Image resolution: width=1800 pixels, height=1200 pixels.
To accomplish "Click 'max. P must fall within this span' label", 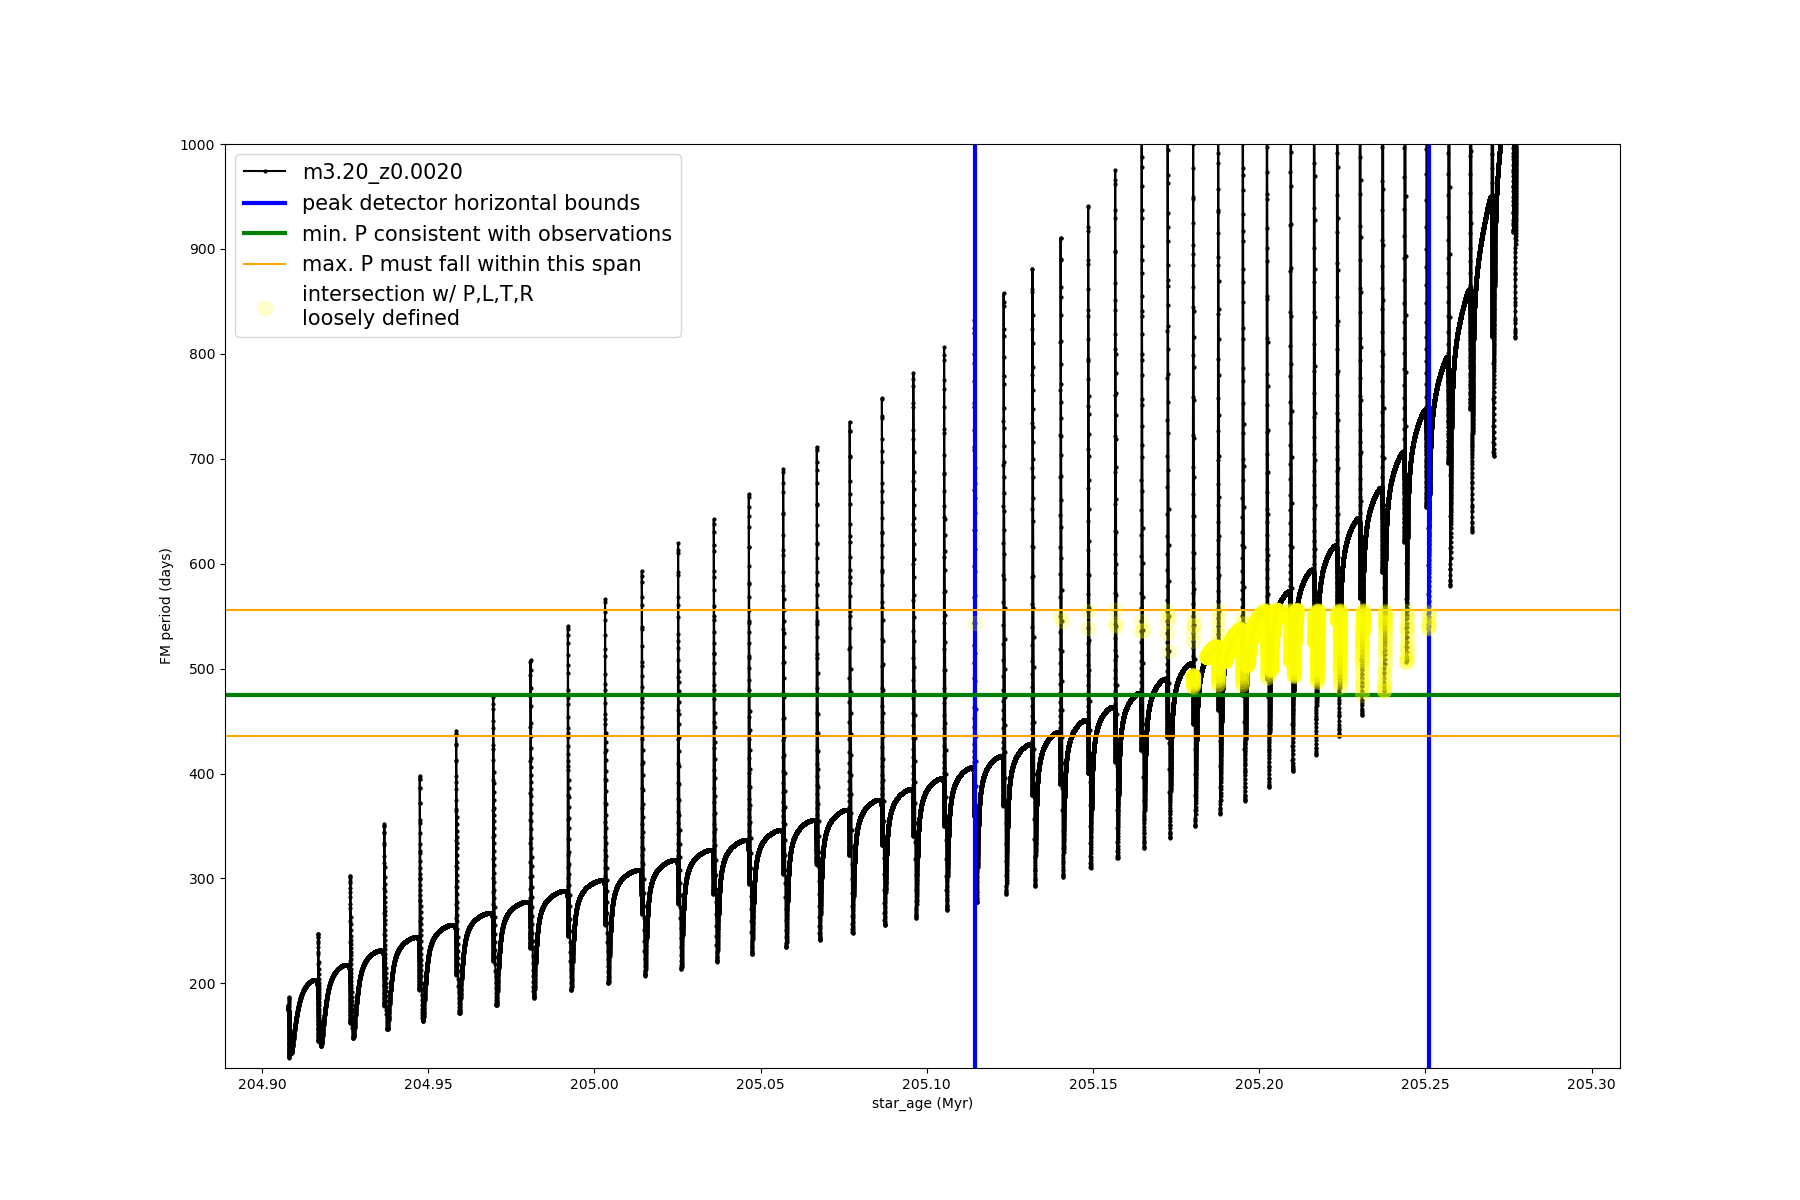I will (471, 264).
